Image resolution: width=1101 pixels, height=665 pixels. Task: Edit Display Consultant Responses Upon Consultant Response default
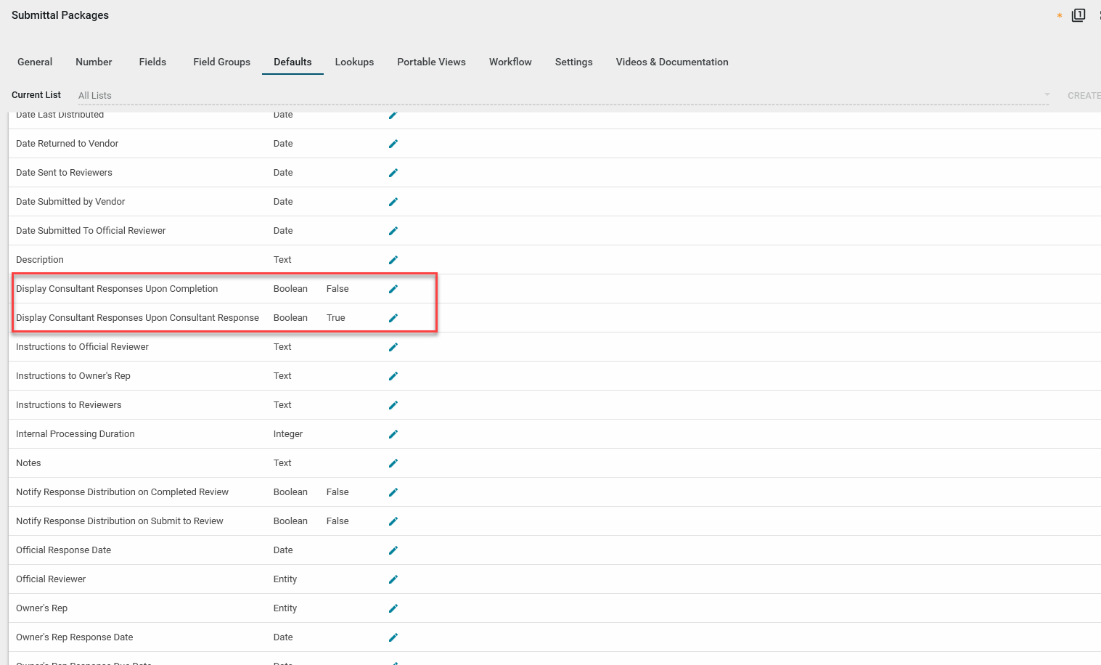click(393, 318)
